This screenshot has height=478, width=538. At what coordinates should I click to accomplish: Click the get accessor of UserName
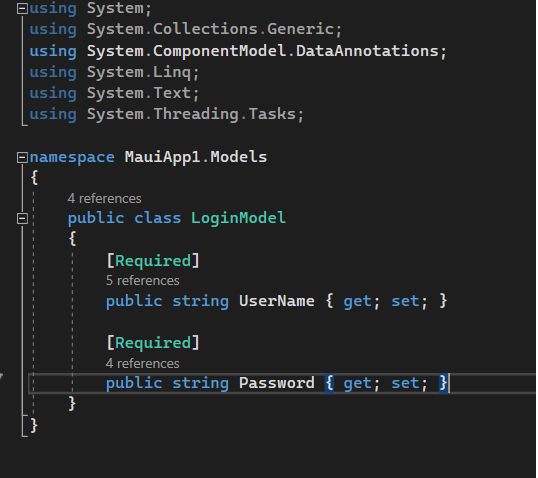point(357,302)
